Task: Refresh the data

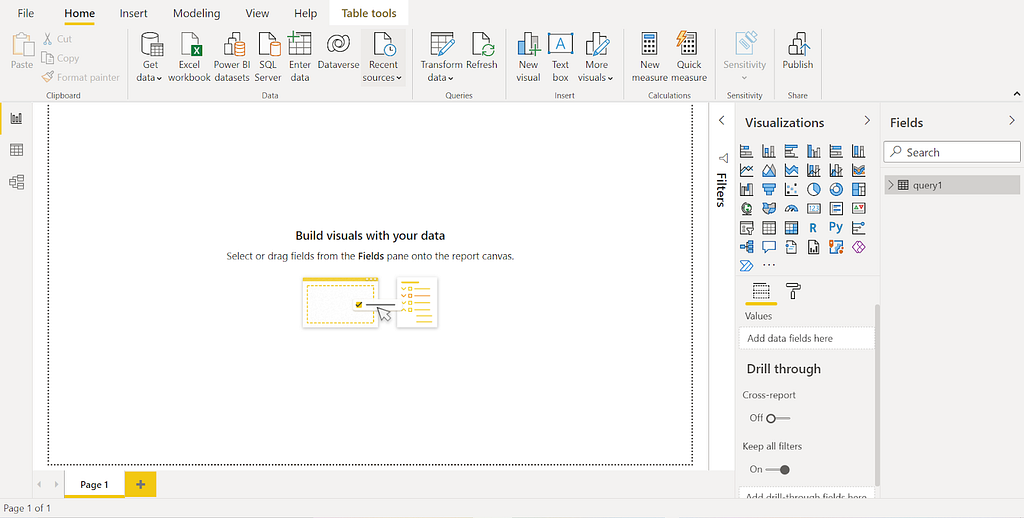Action: tap(482, 51)
